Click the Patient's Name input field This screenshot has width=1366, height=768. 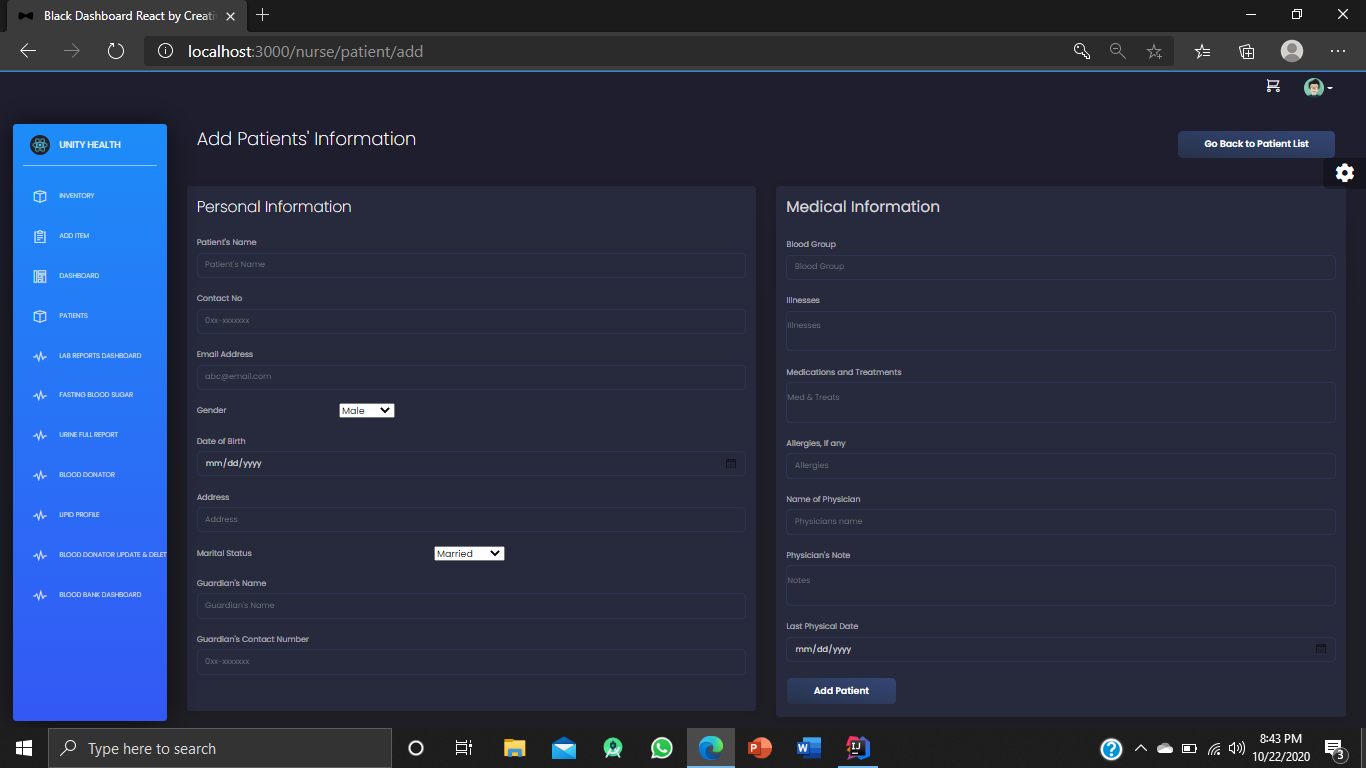click(471, 265)
